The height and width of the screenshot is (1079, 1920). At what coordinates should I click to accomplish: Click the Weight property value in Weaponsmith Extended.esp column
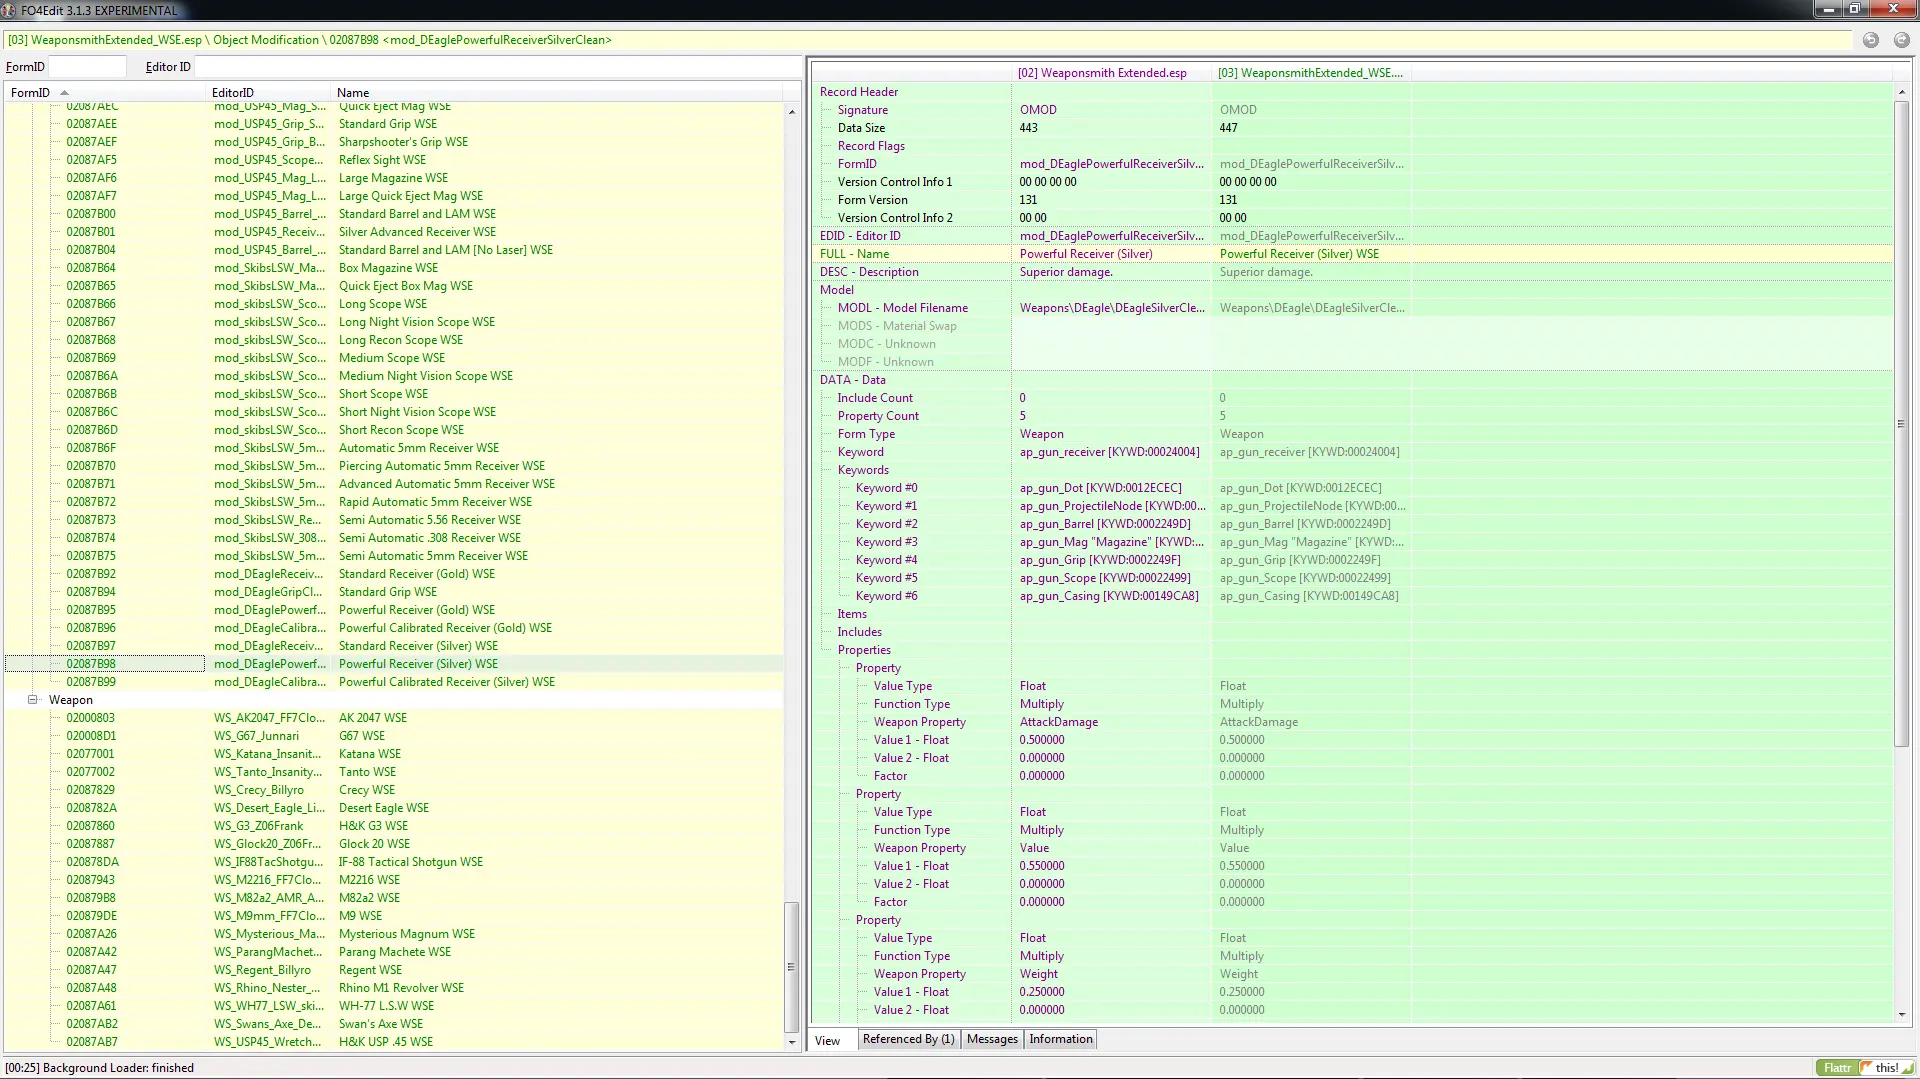[1038, 974]
